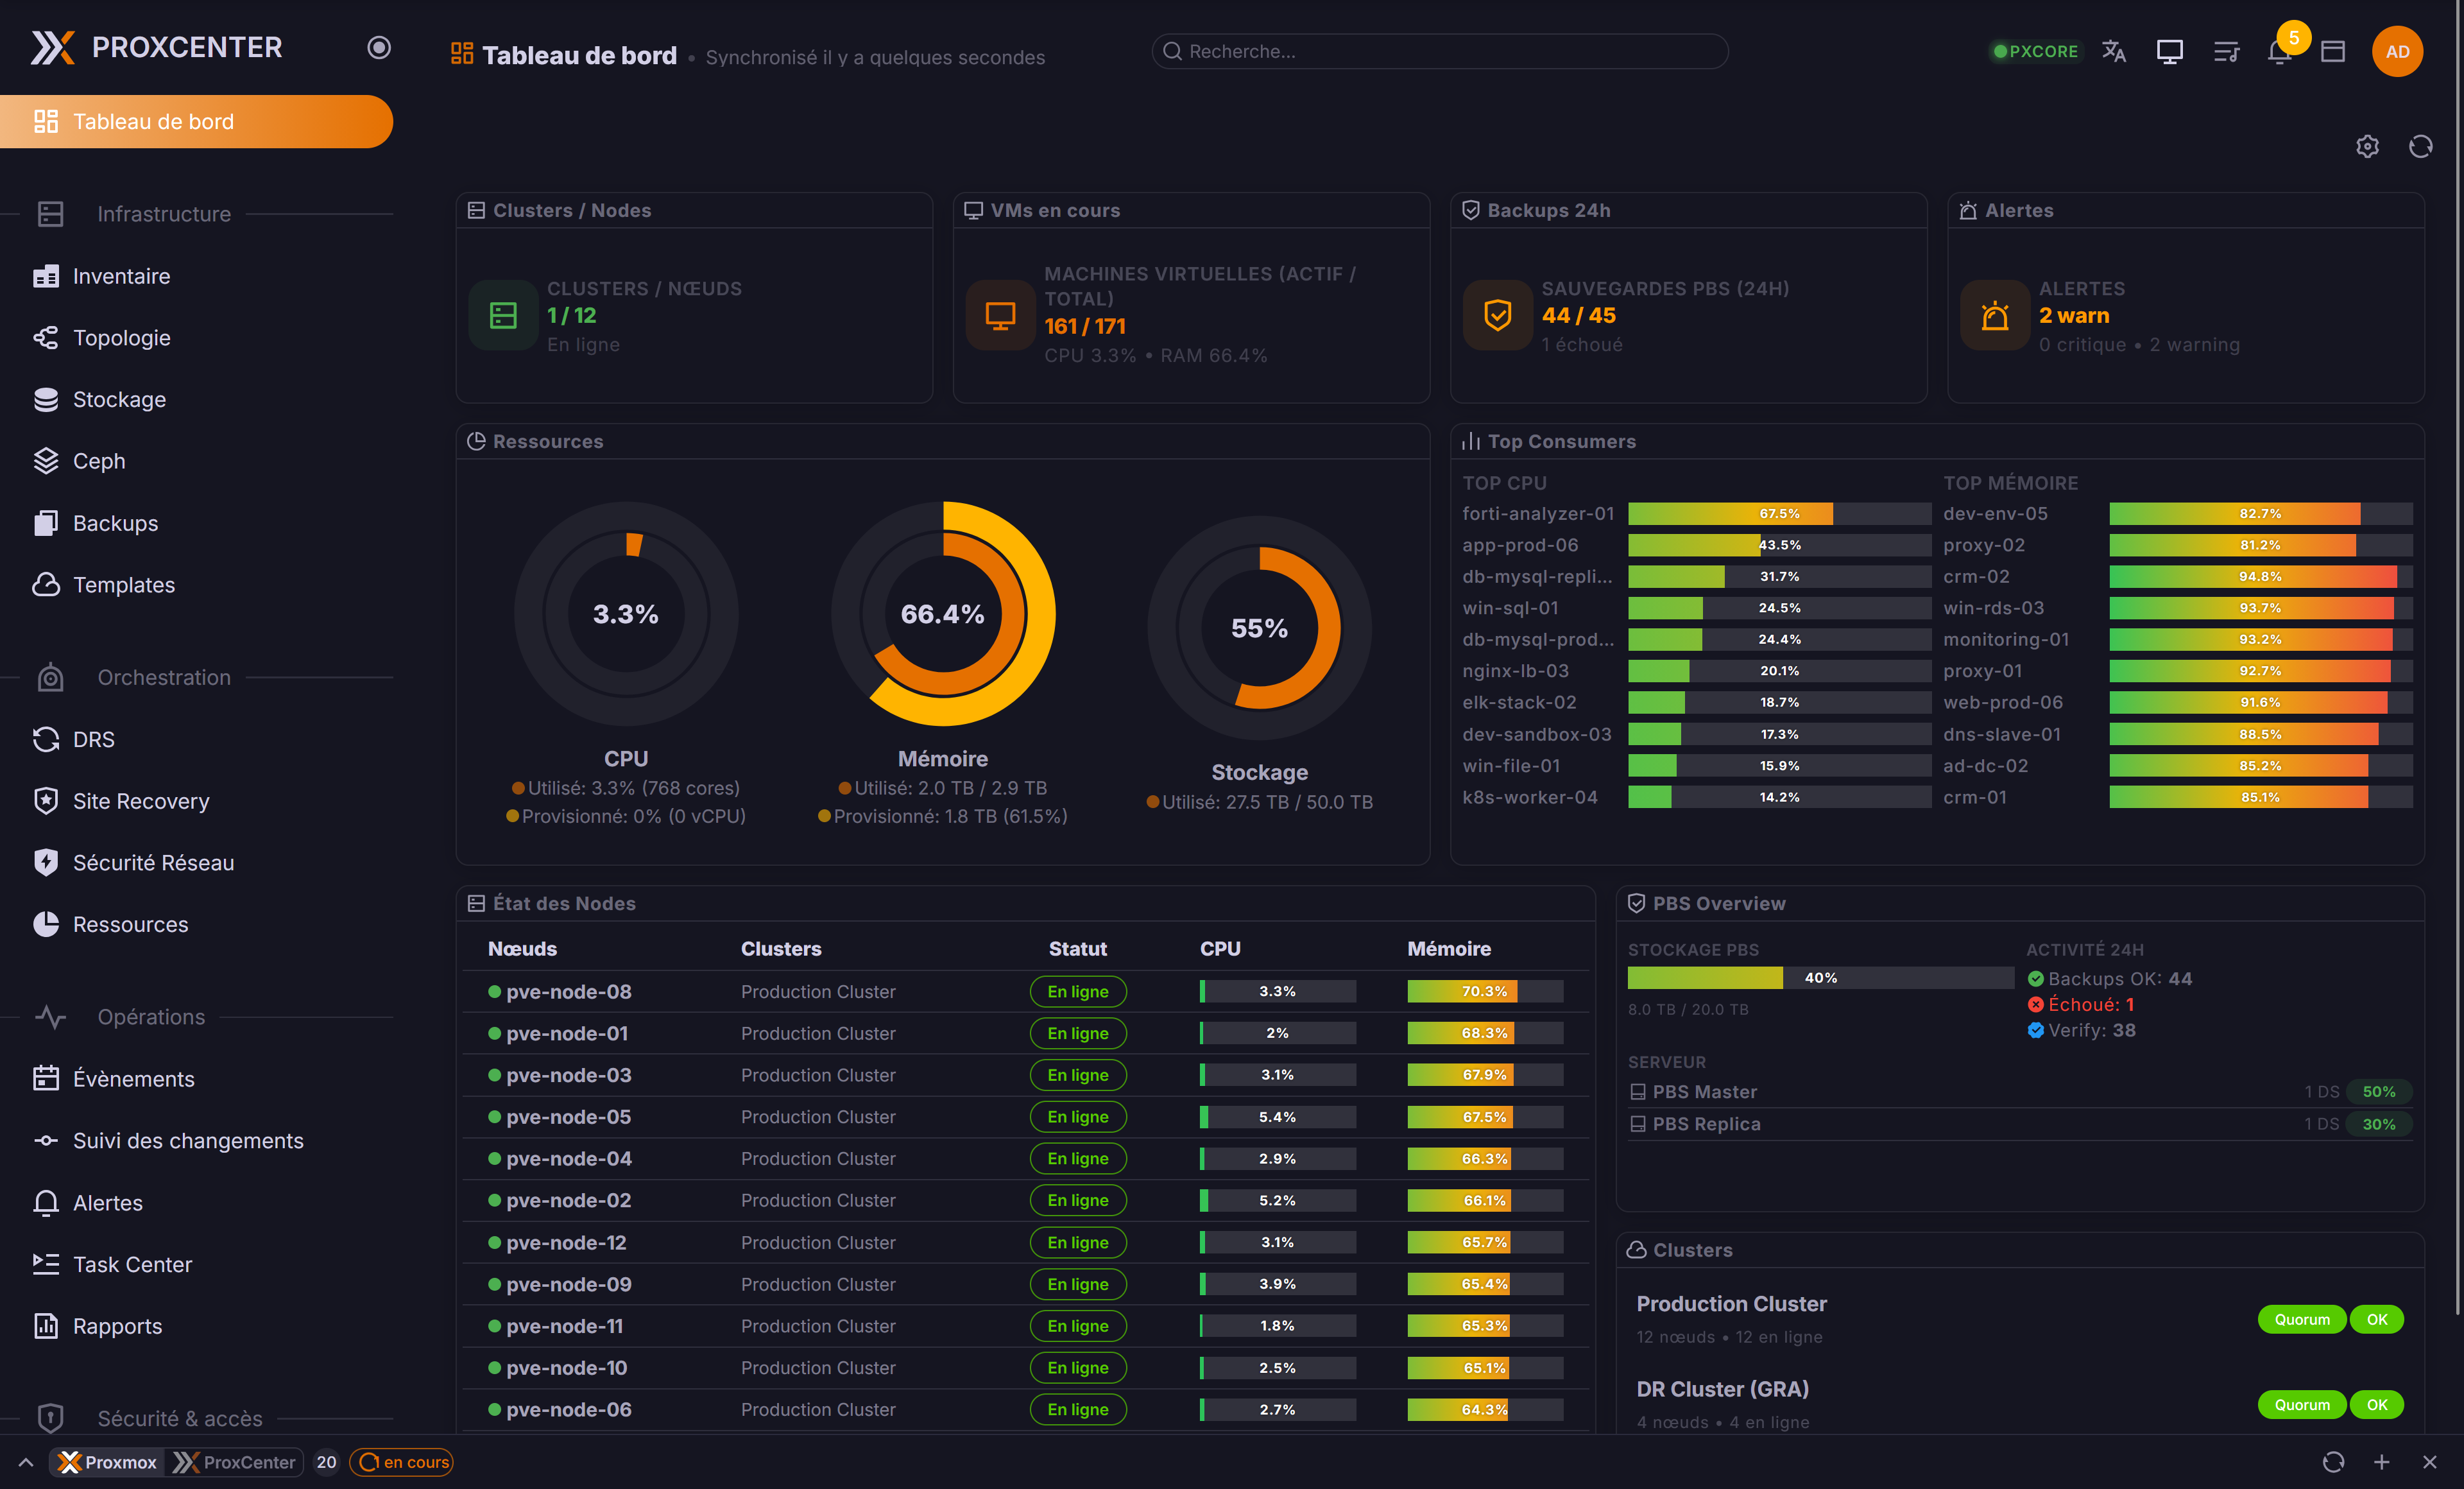Collapse the bottom taskbar with the chevron
2464x1489 pixels.
click(25, 1461)
